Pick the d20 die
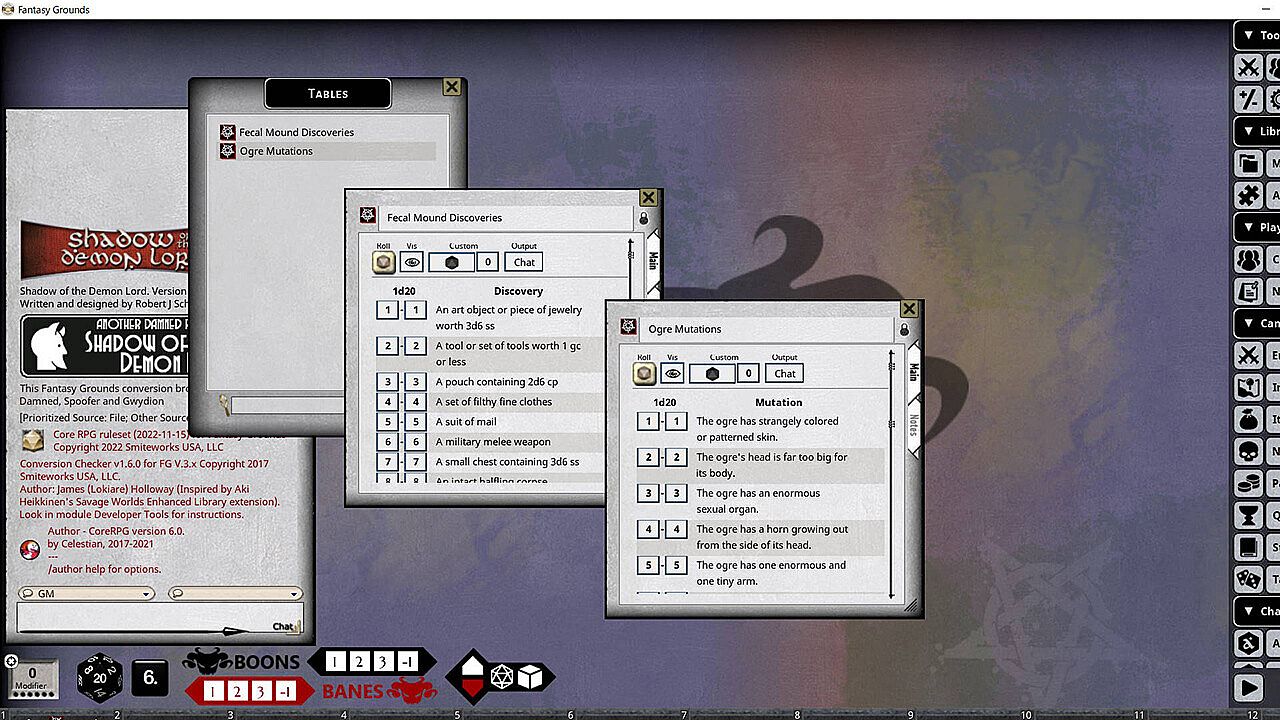Viewport: 1280px width, 720px height. (100, 677)
